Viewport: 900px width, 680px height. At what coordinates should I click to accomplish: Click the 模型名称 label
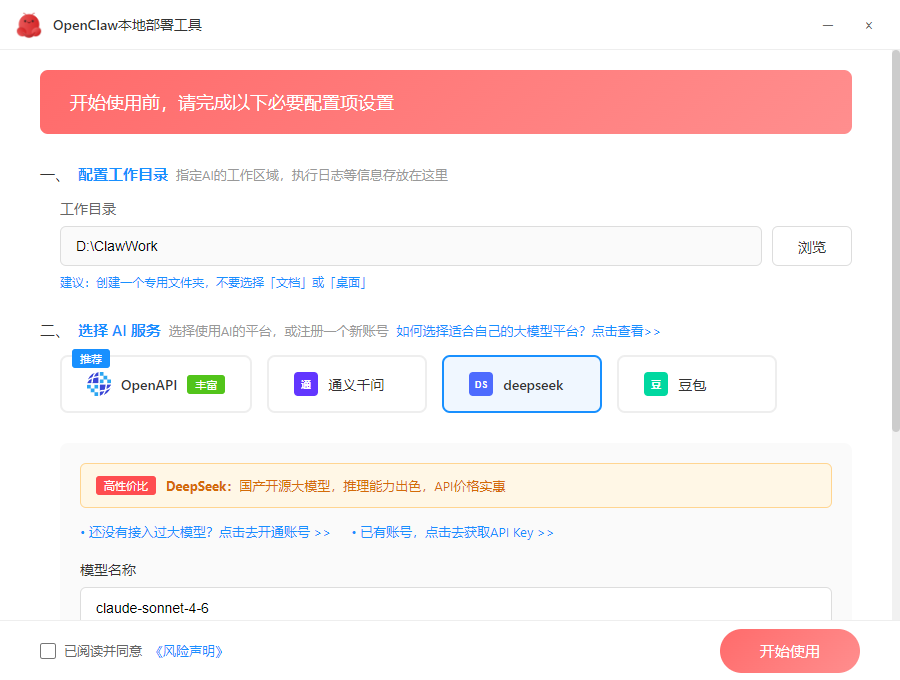click(x=108, y=570)
